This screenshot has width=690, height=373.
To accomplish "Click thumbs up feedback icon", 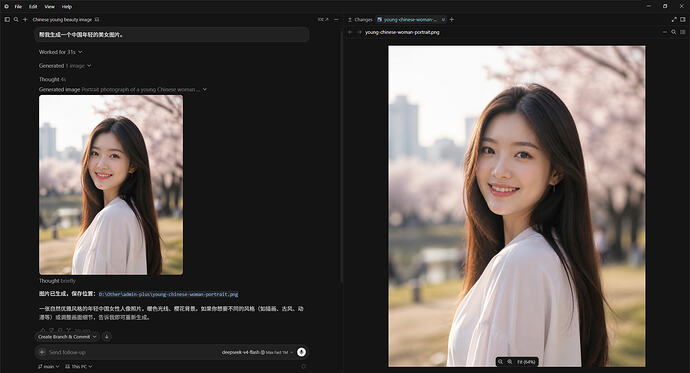I will (x=42, y=329).
